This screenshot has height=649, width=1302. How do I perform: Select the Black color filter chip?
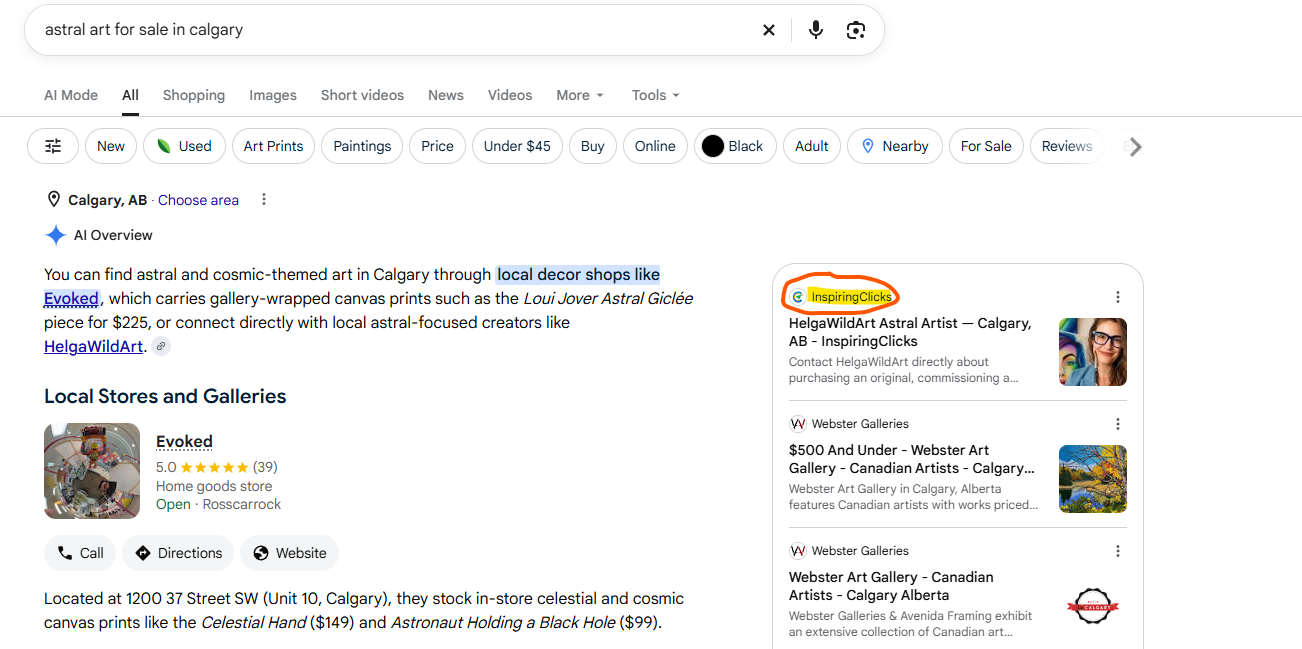[x=735, y=146]
